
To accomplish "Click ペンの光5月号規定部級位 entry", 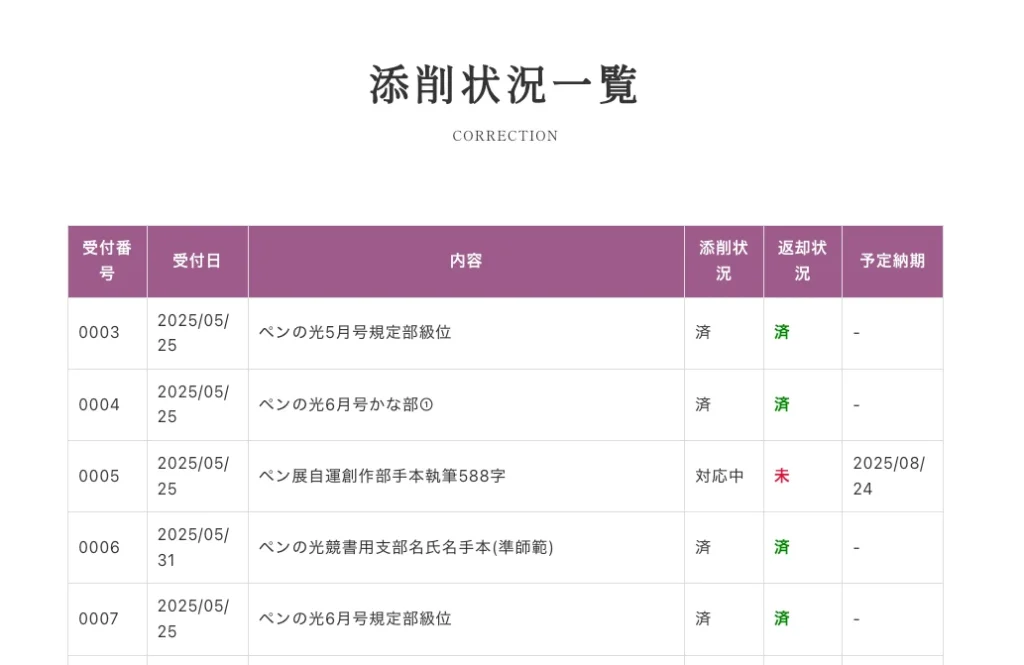I will (355, 333).
